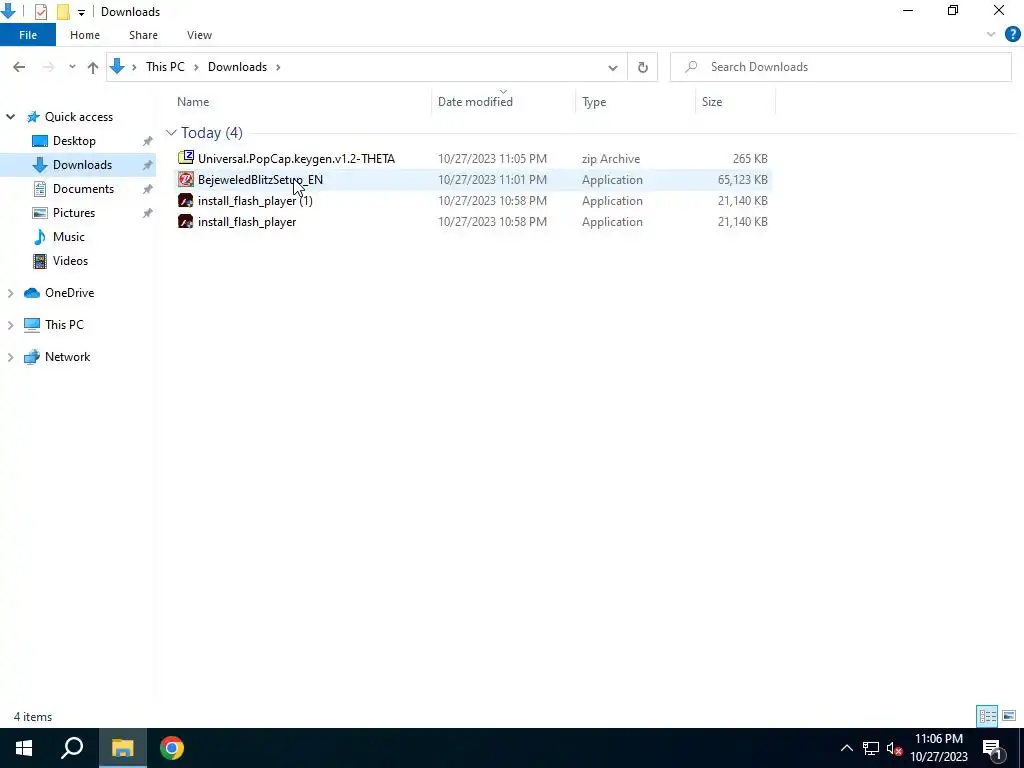Select the Universal.PopCap.keygen zip archive icon
Screen dimensions: 1024x768
tap(185, 158)
